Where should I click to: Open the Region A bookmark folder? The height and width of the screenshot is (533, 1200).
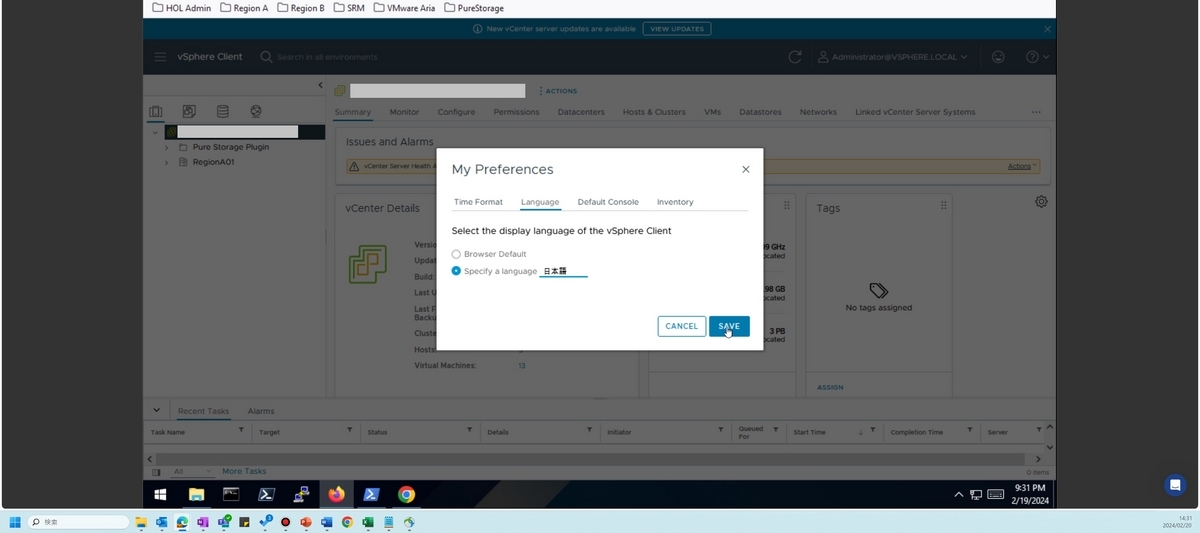tap(244, 8)
